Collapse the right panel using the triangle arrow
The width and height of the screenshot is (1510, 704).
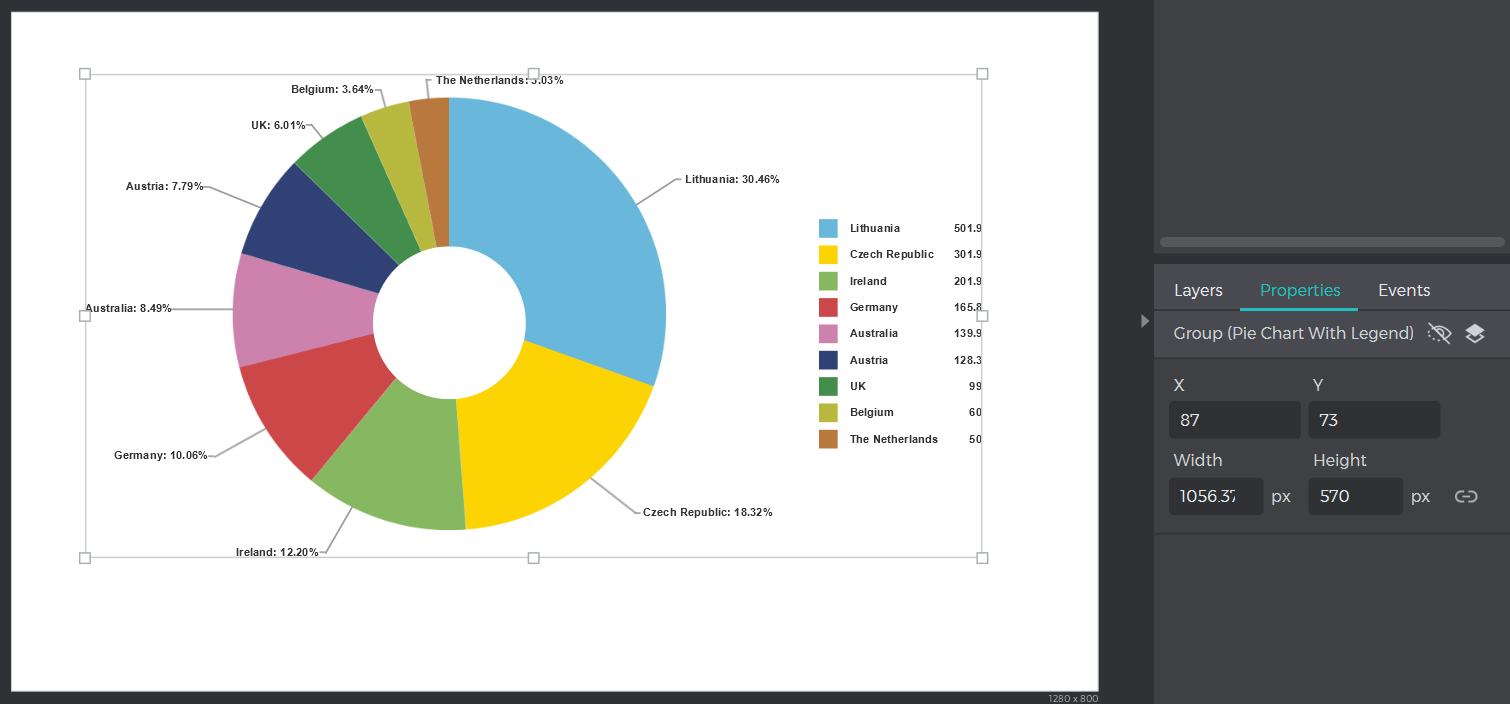click(1145, 321)
